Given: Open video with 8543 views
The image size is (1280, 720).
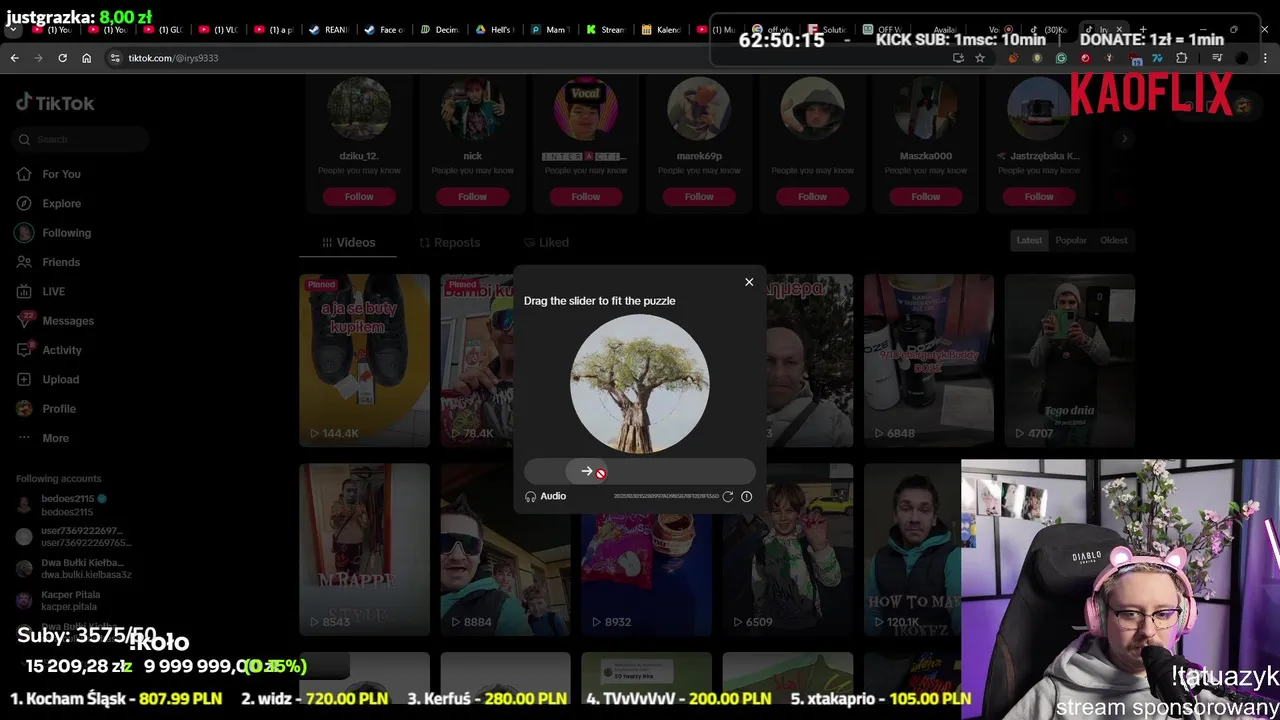Looking at the screenshot, I should pos(364,549).
